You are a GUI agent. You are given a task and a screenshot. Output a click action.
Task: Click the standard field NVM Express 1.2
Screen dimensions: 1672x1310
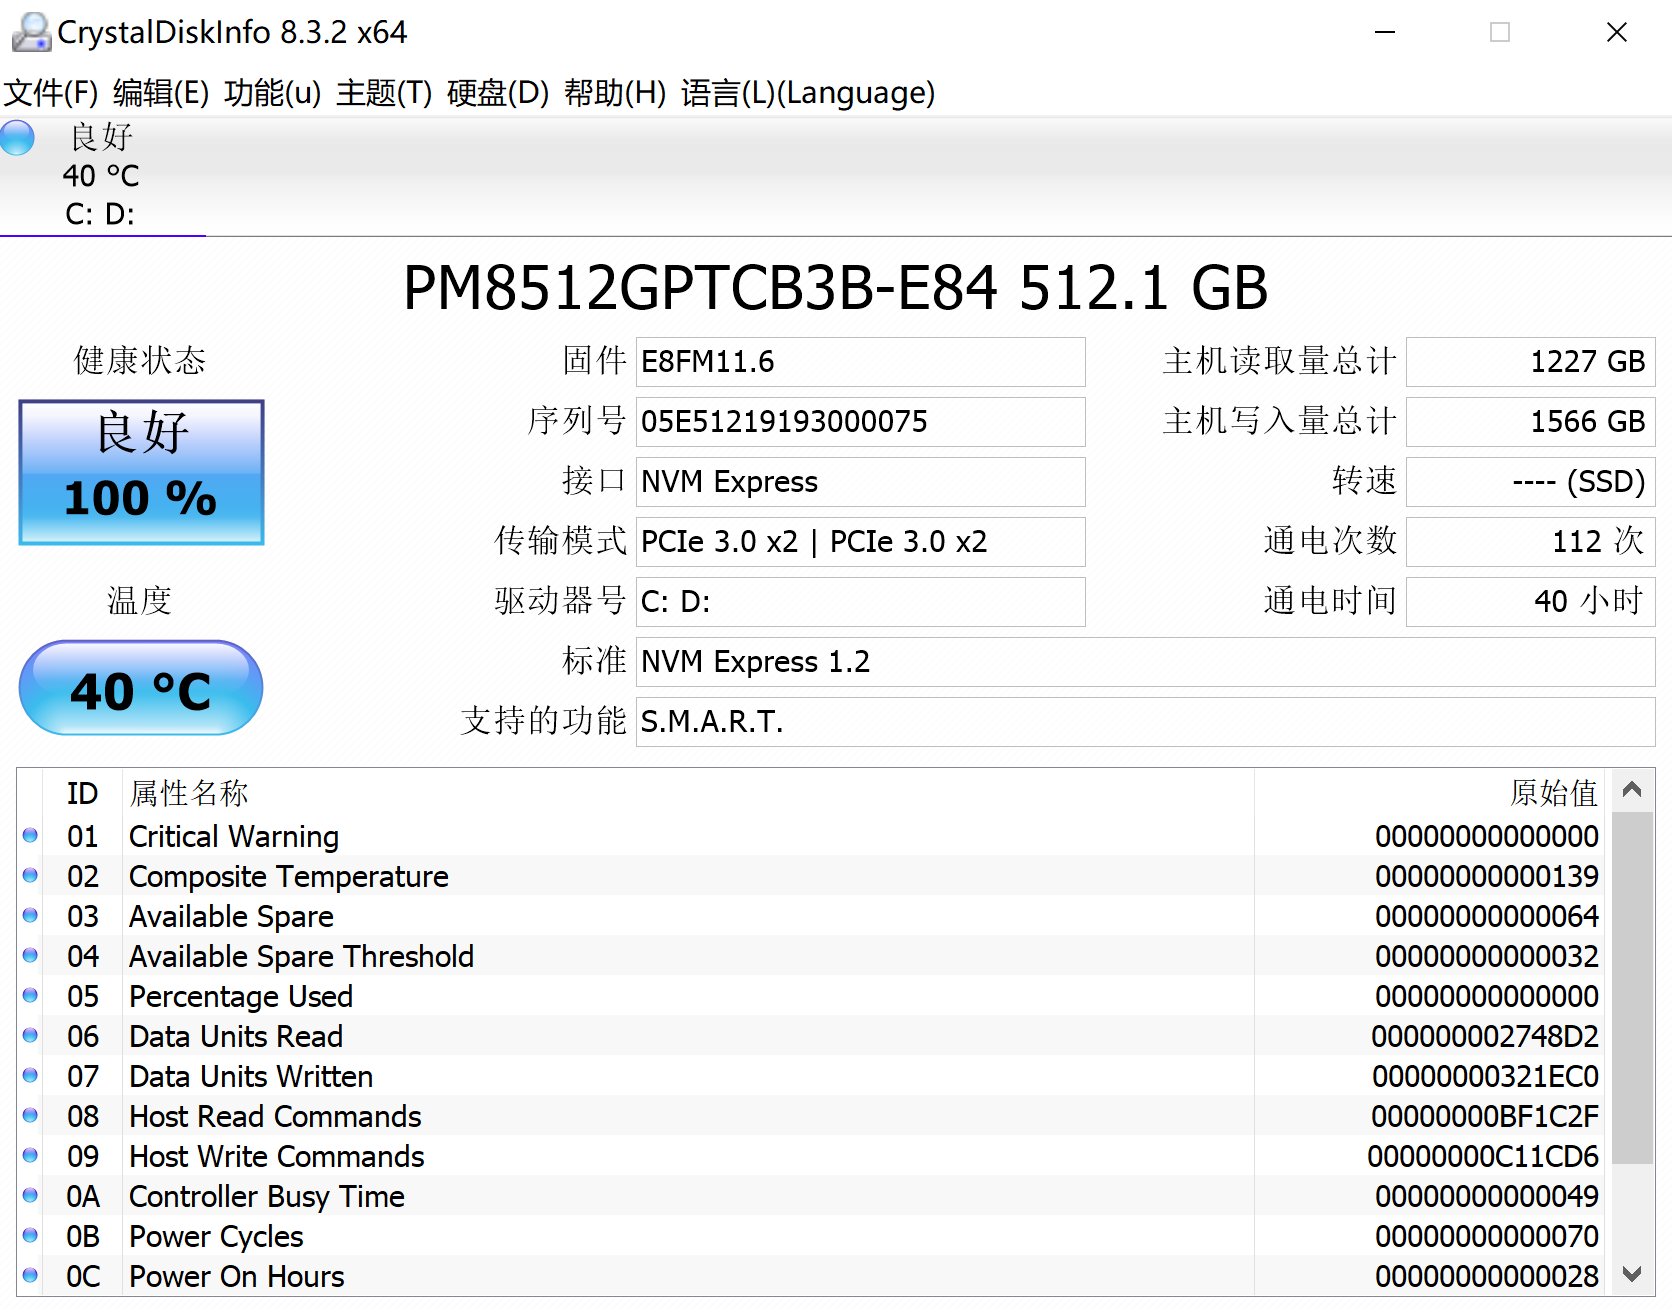tap(1145, 662)
